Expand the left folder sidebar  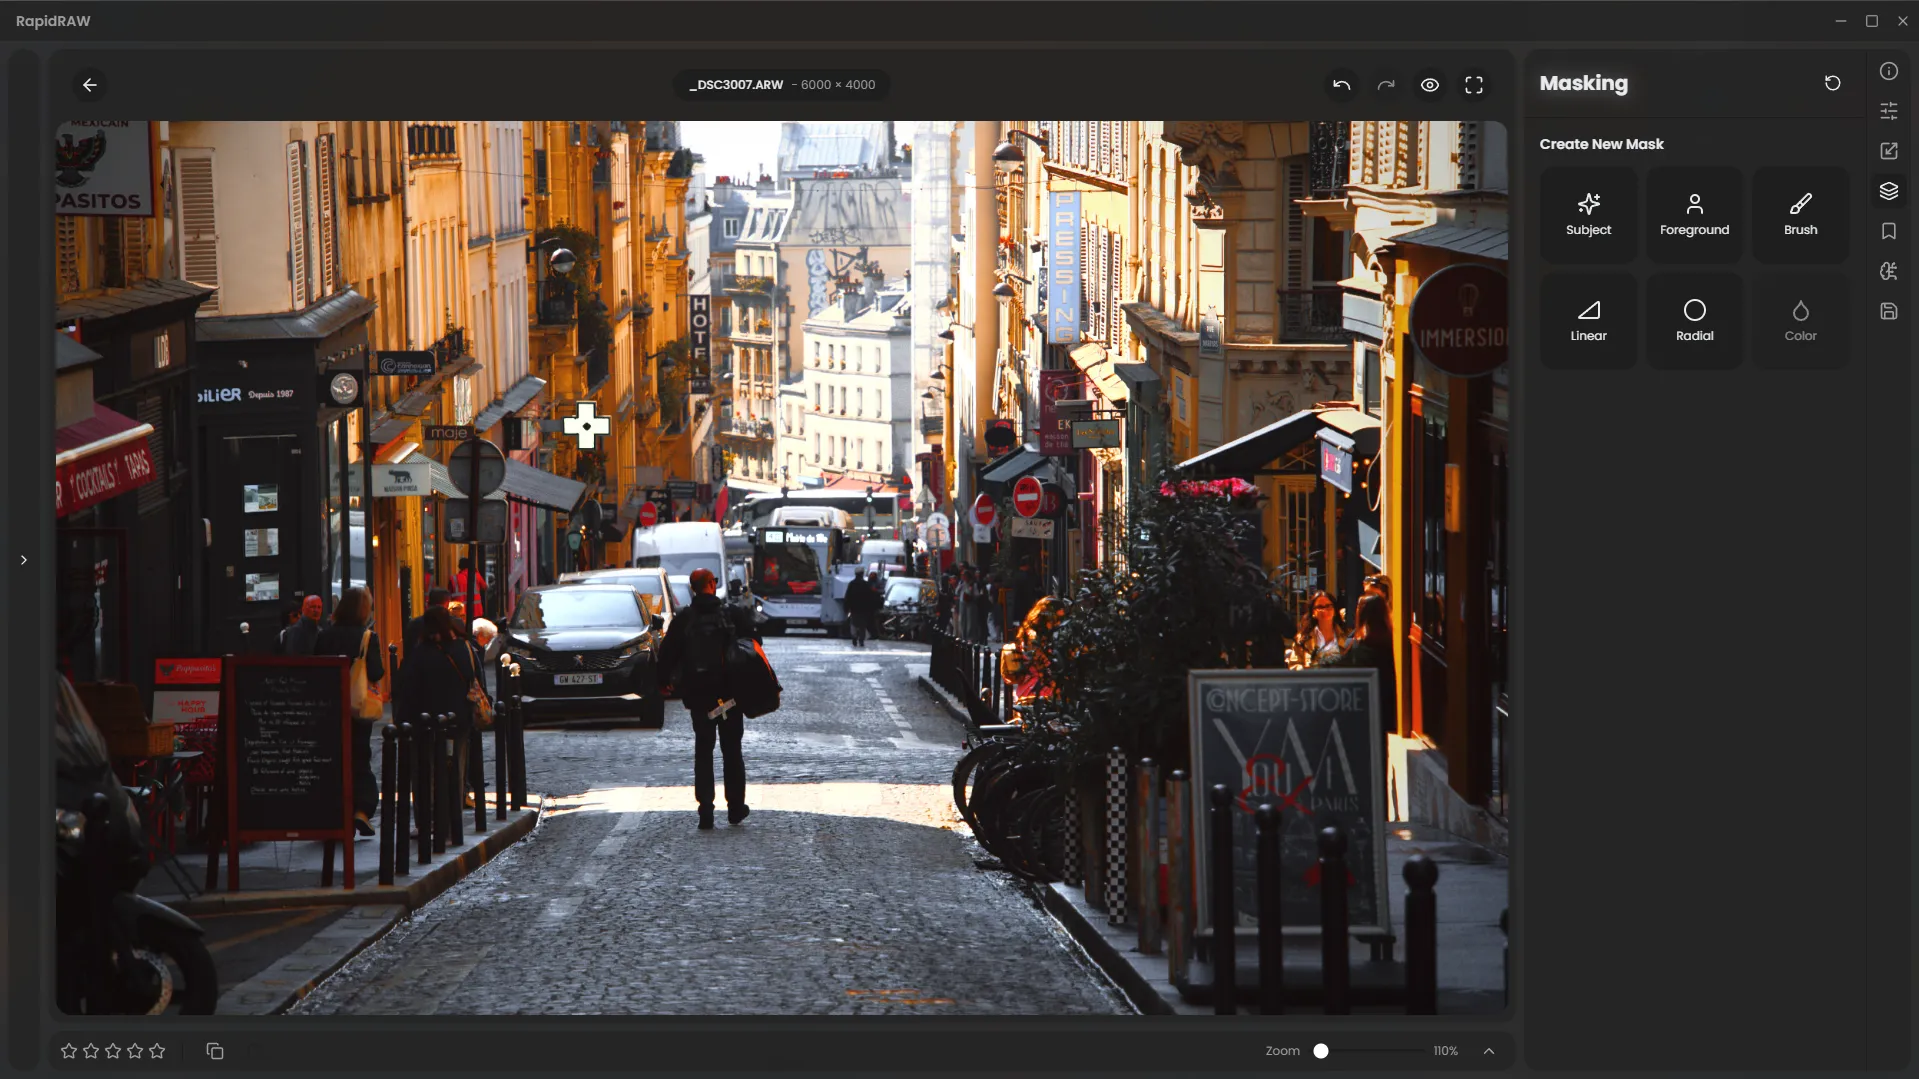[x=24, y=560]
